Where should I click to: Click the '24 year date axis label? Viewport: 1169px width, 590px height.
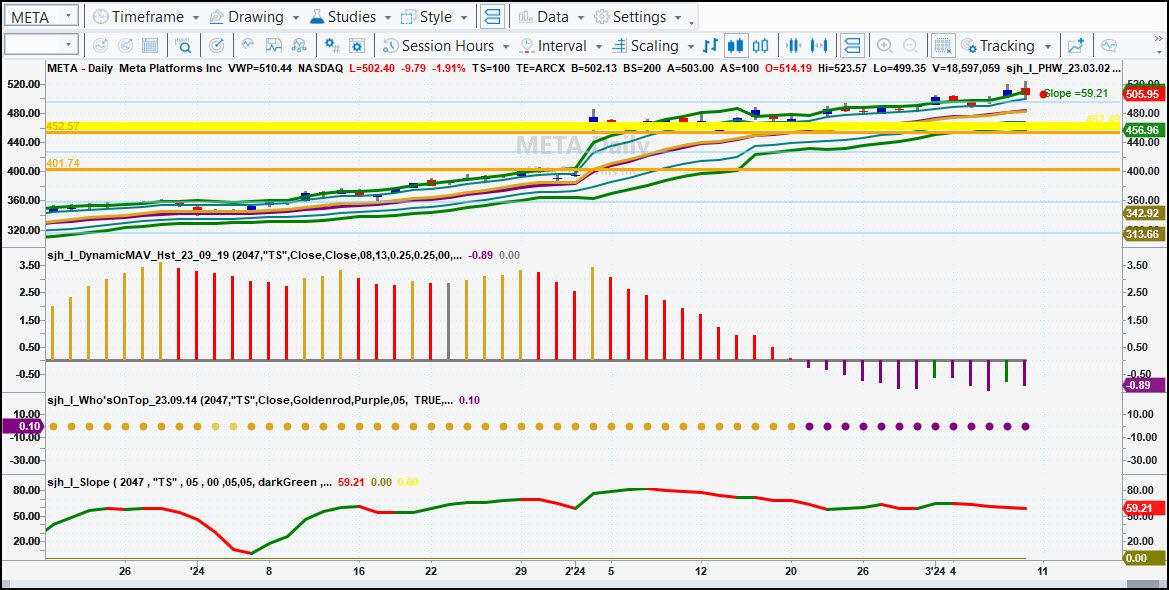coord(197,571)
